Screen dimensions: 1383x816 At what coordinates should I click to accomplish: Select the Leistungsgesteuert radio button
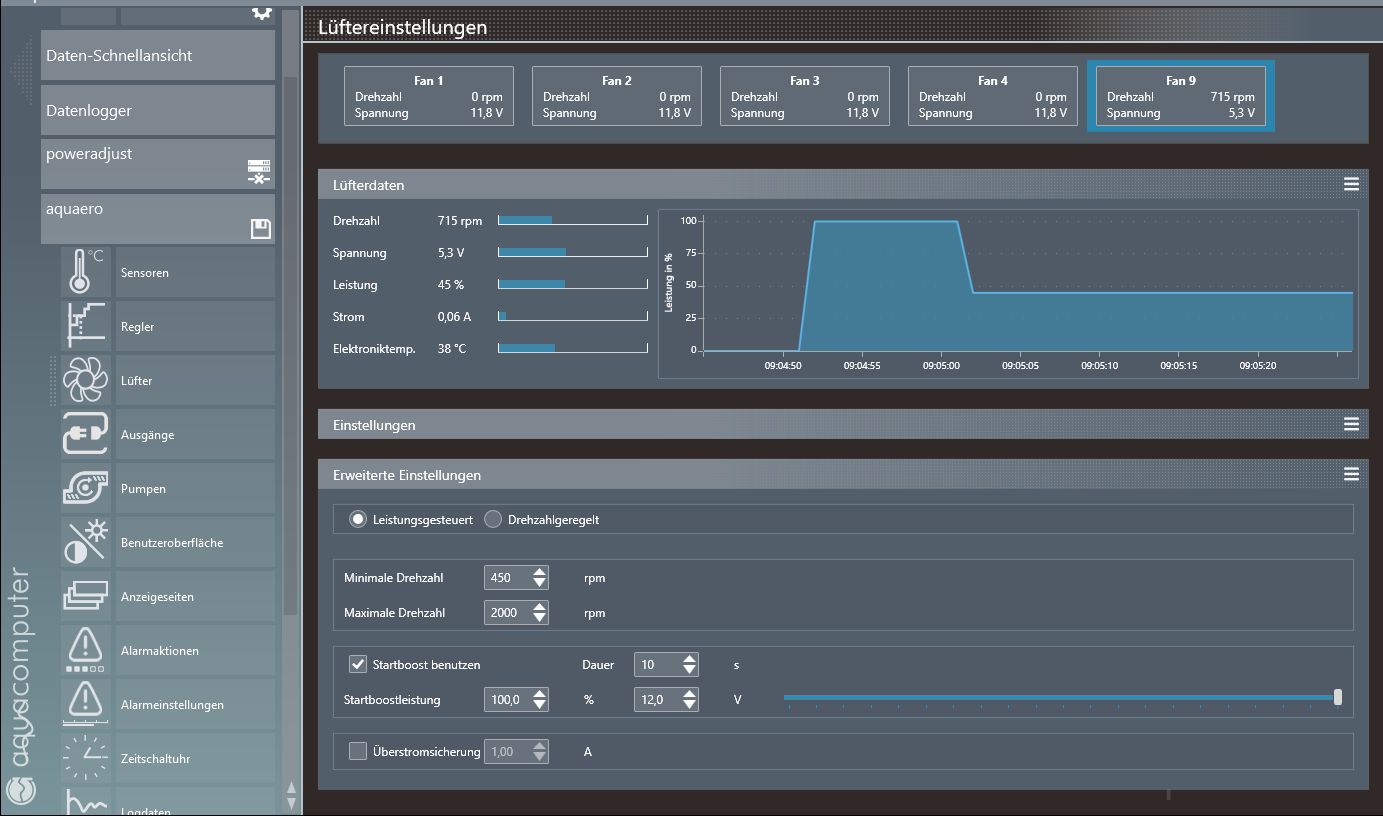pos(357,519)
